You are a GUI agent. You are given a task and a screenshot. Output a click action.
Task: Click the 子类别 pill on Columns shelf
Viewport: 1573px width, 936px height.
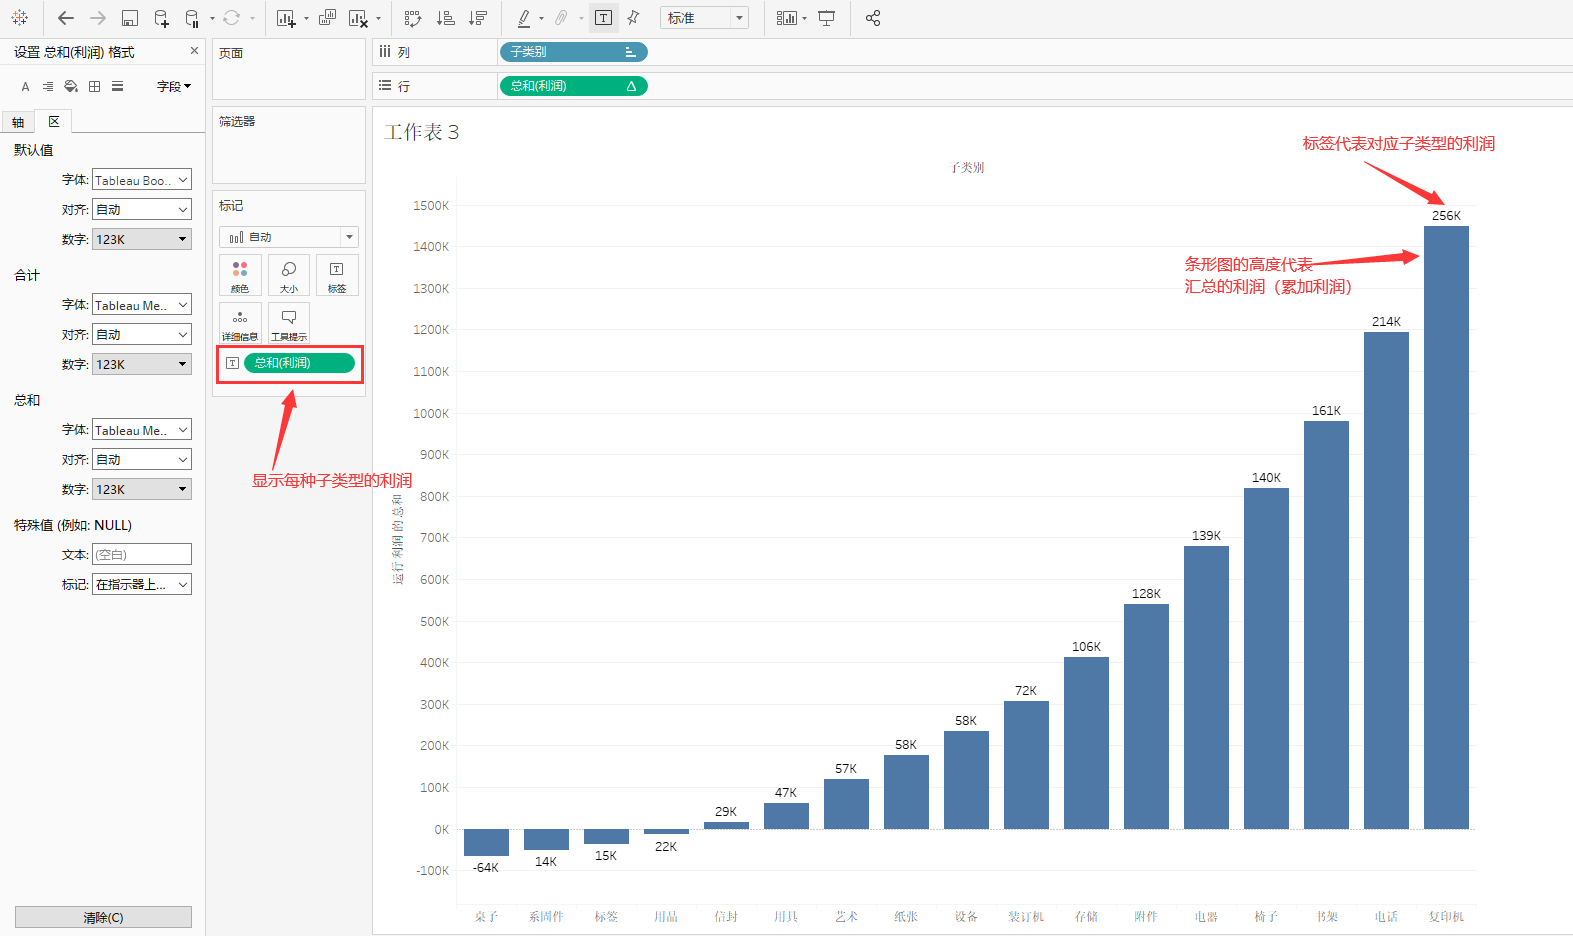tap(573, 52)
